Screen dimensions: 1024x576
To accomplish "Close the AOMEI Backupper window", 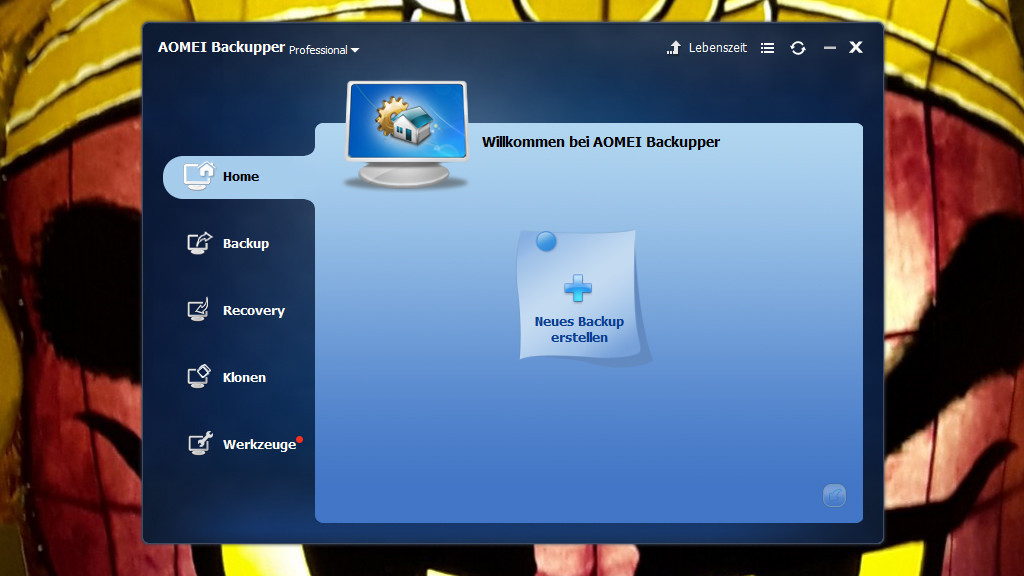I will [856, 47].
